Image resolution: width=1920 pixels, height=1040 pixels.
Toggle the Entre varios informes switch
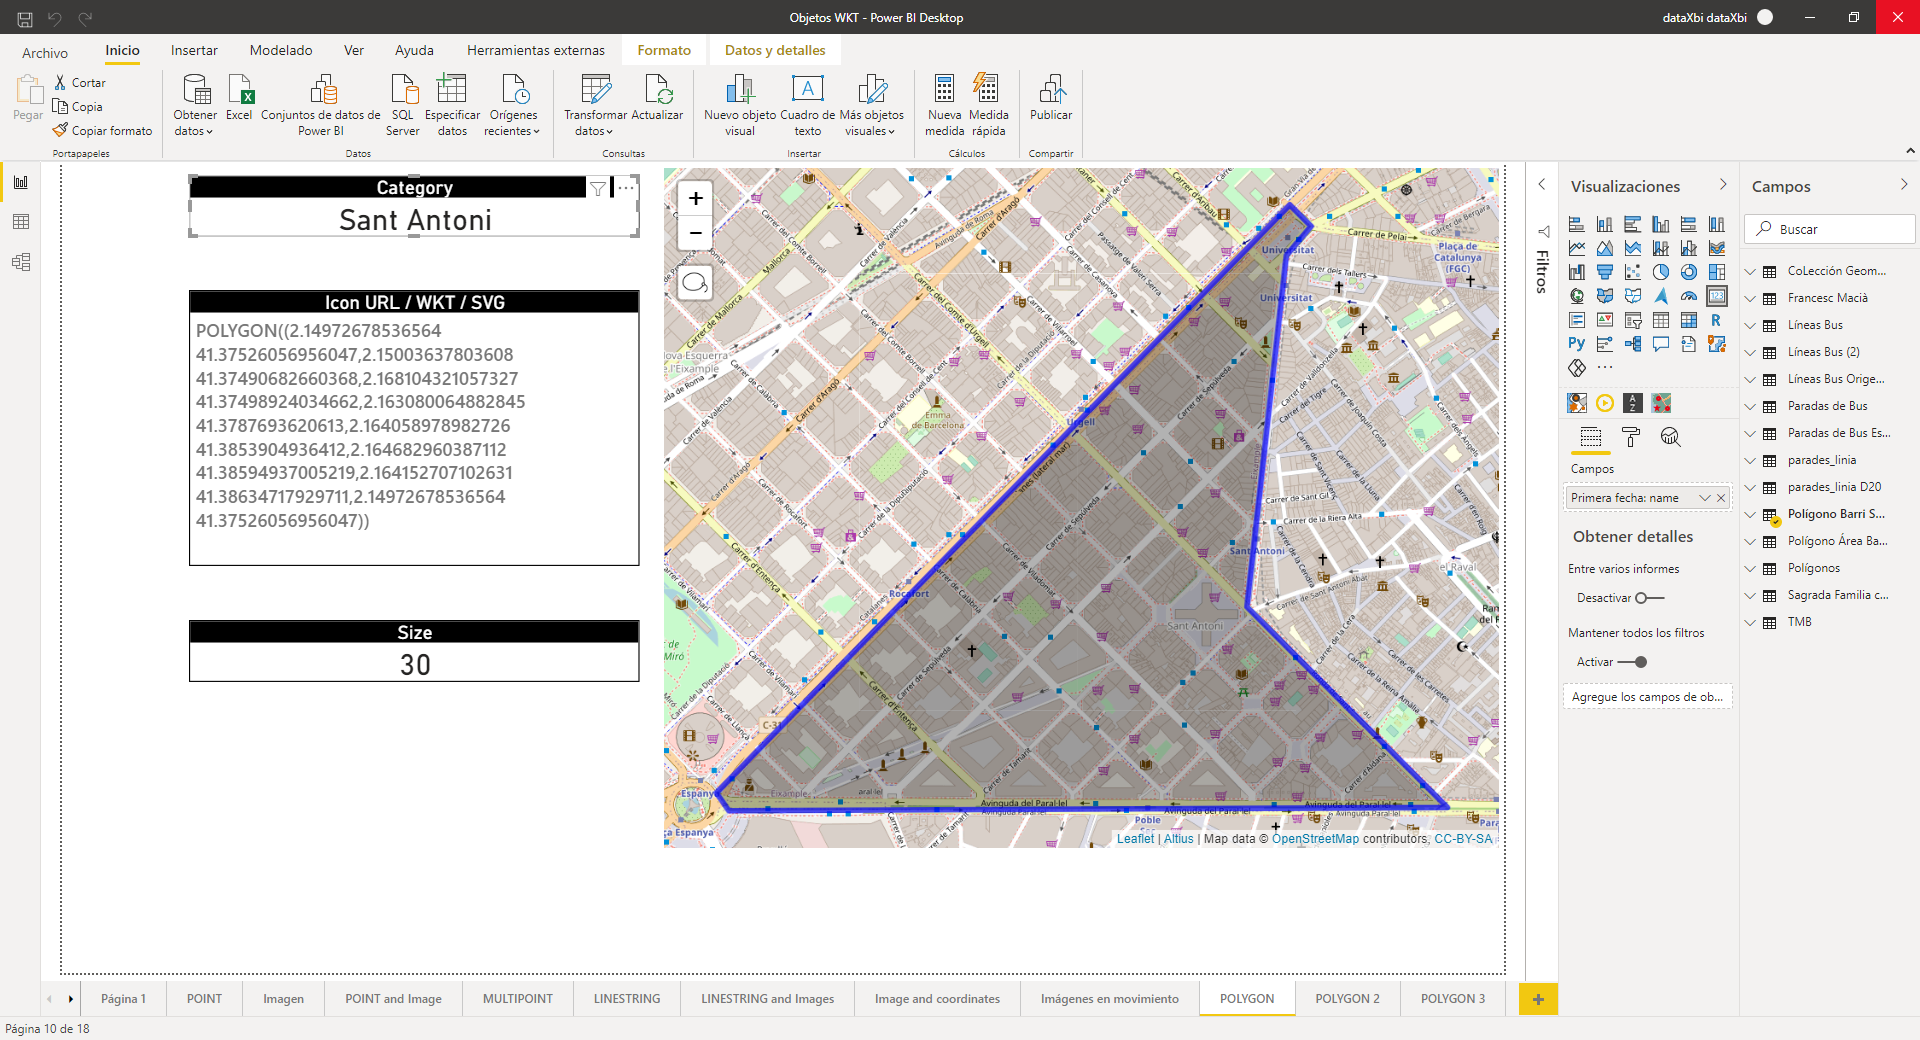point(1649,598)
